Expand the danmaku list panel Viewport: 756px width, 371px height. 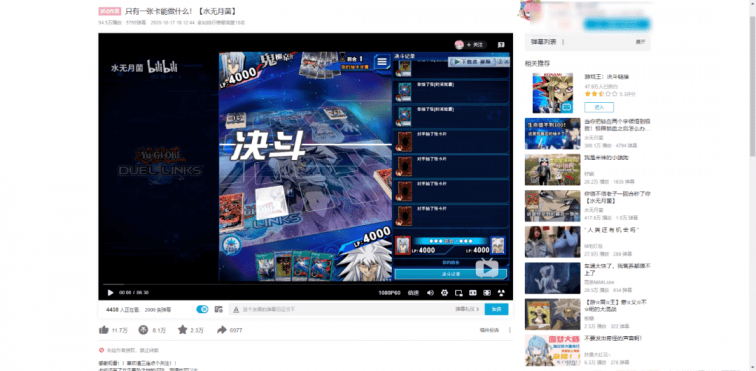pyautogui.click(x=640, y=42)
